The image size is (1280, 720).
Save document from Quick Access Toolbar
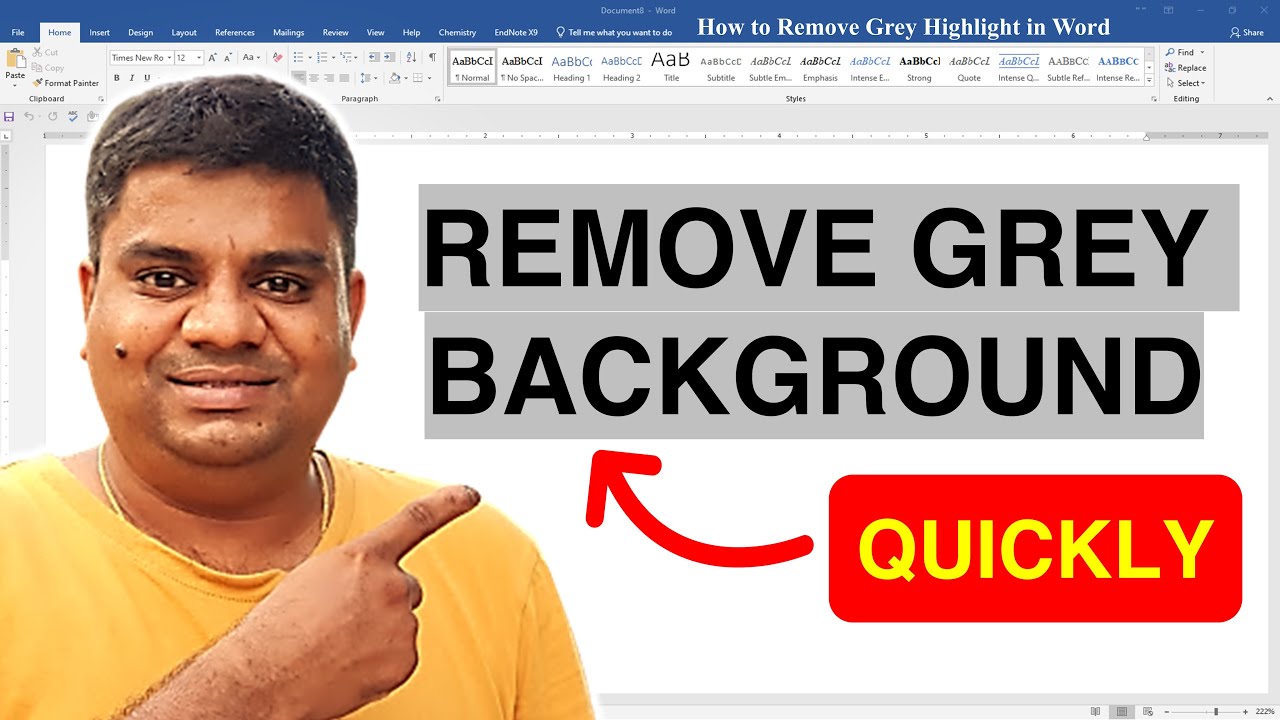[x=9, y=116]
